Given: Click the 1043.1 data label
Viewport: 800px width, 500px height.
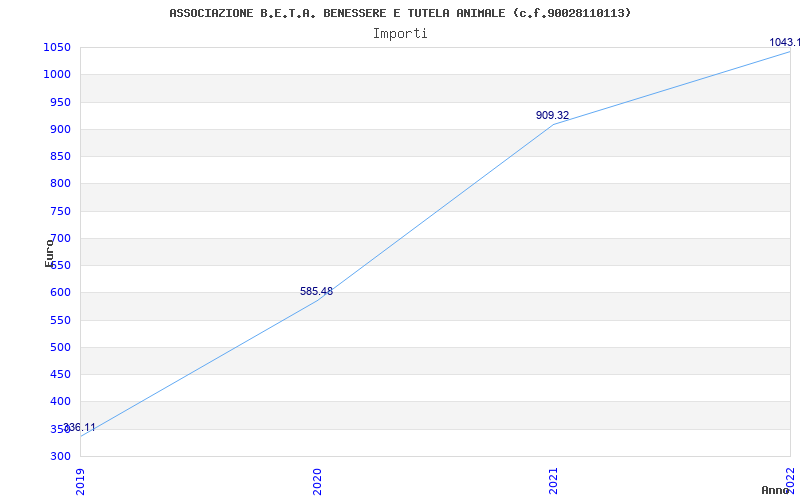Looking at the screenshot, I should [785, 42].
